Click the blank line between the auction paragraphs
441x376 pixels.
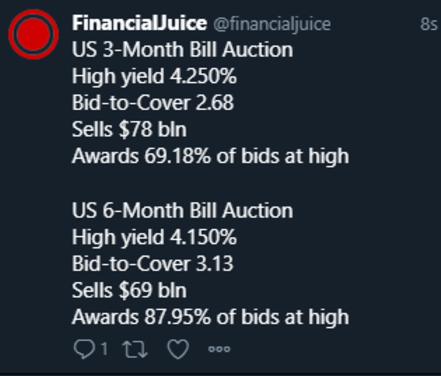pyautogui.click(x=211, y=183)
